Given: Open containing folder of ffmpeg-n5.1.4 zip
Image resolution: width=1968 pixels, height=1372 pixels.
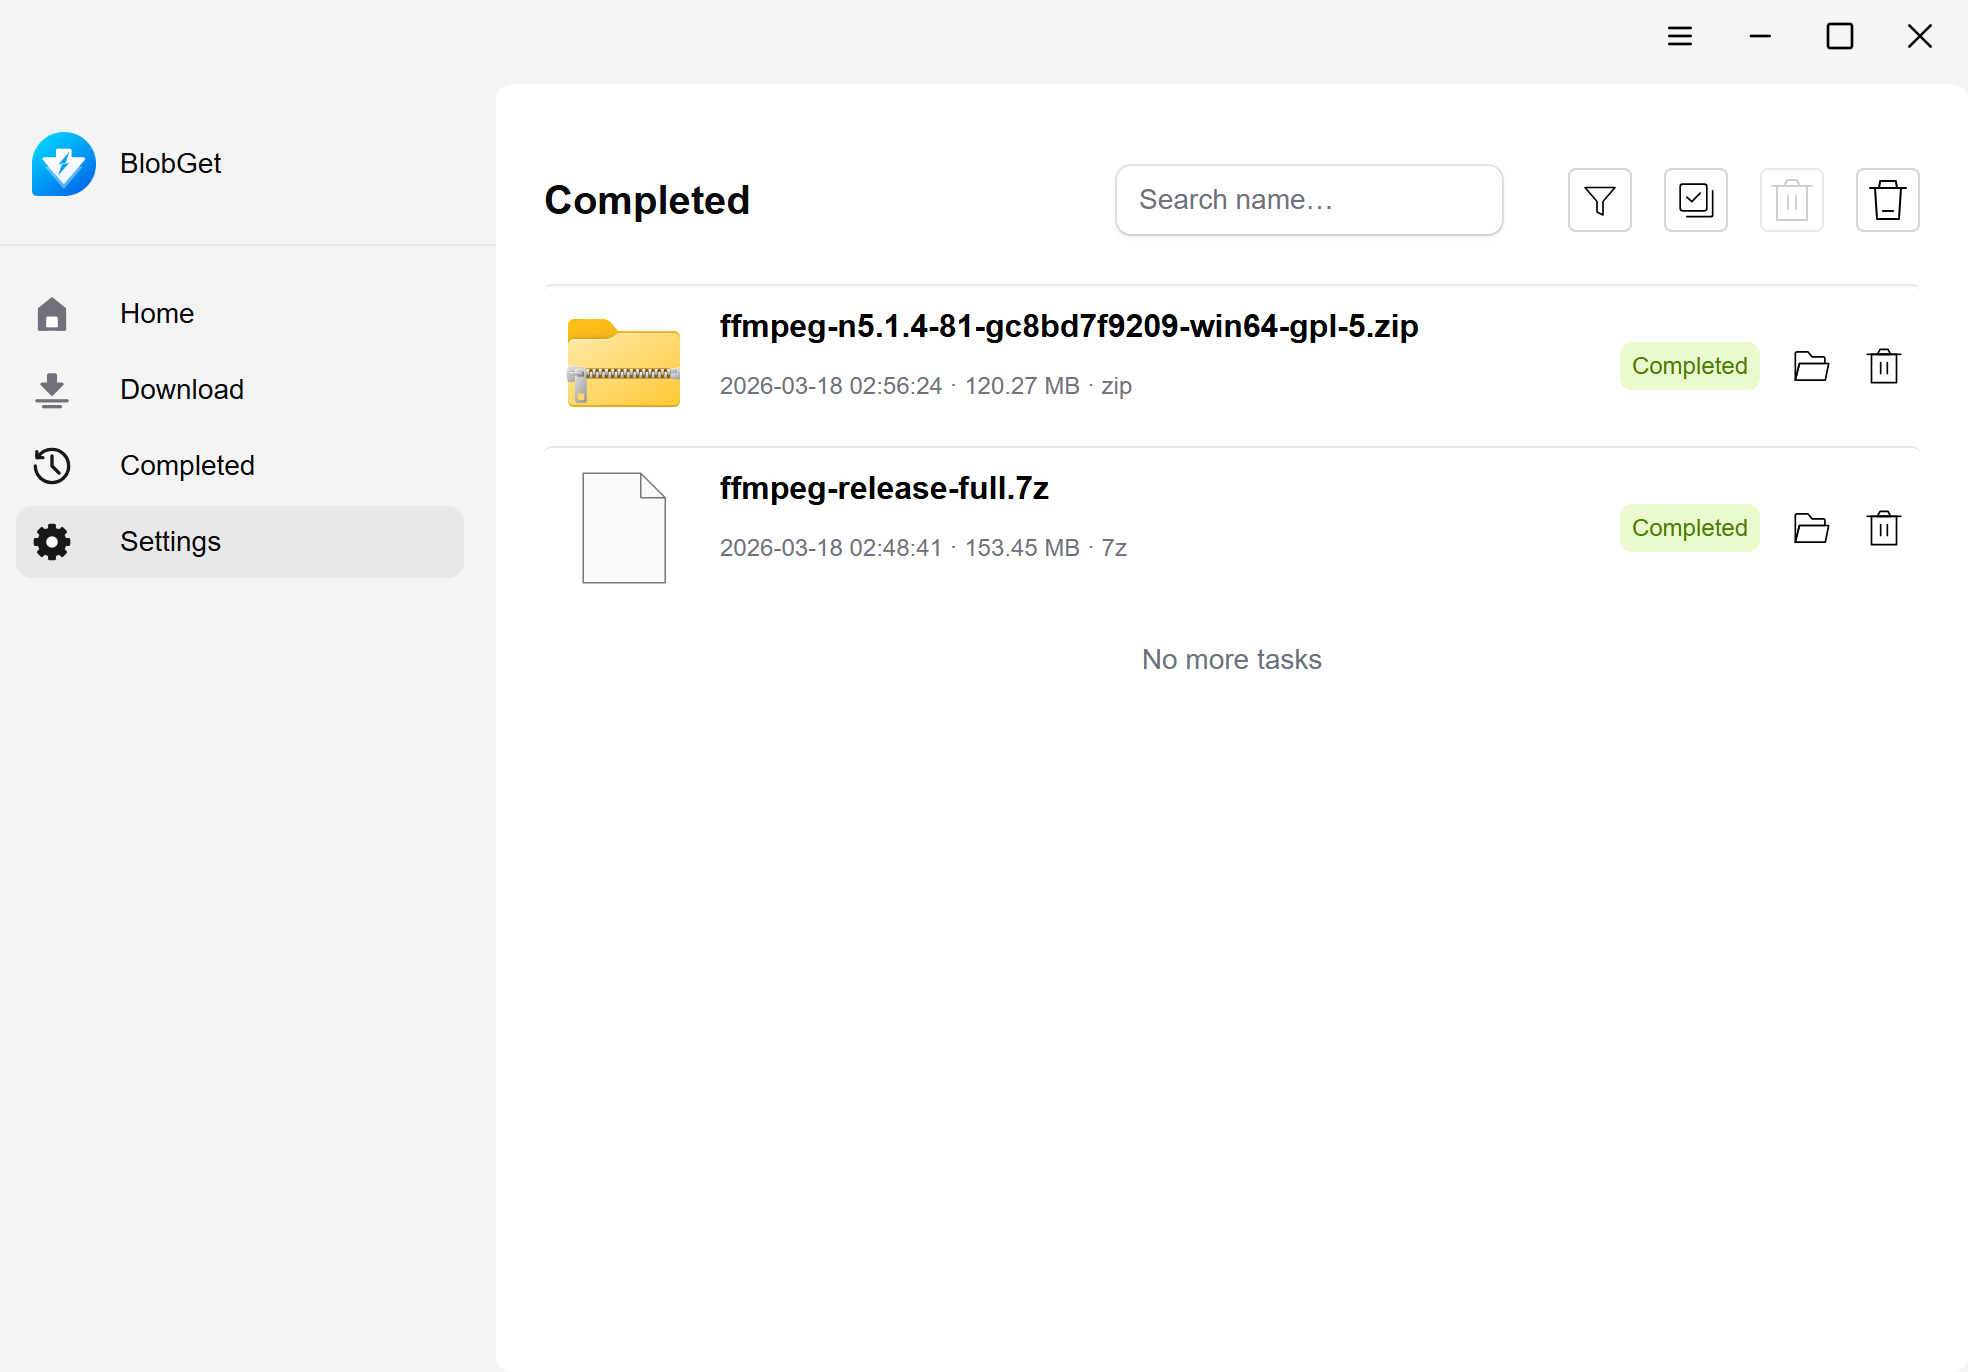Looking at the screenshot, I should [1811, 366].
